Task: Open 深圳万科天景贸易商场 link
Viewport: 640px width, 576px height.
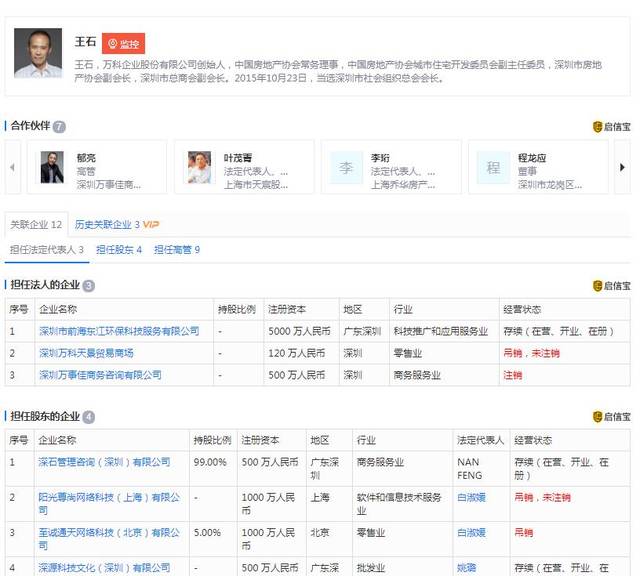Action: coord(86,353)
